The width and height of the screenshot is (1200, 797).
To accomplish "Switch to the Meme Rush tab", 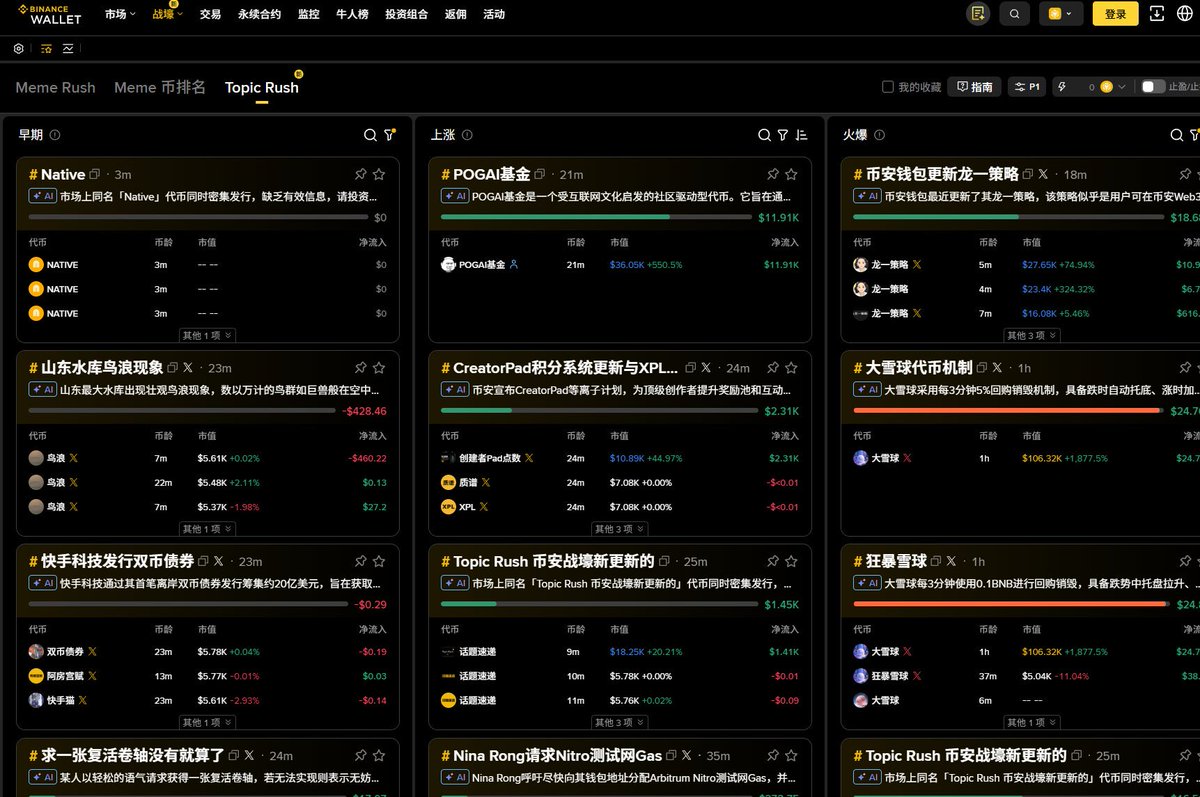I will coord(56,87).
